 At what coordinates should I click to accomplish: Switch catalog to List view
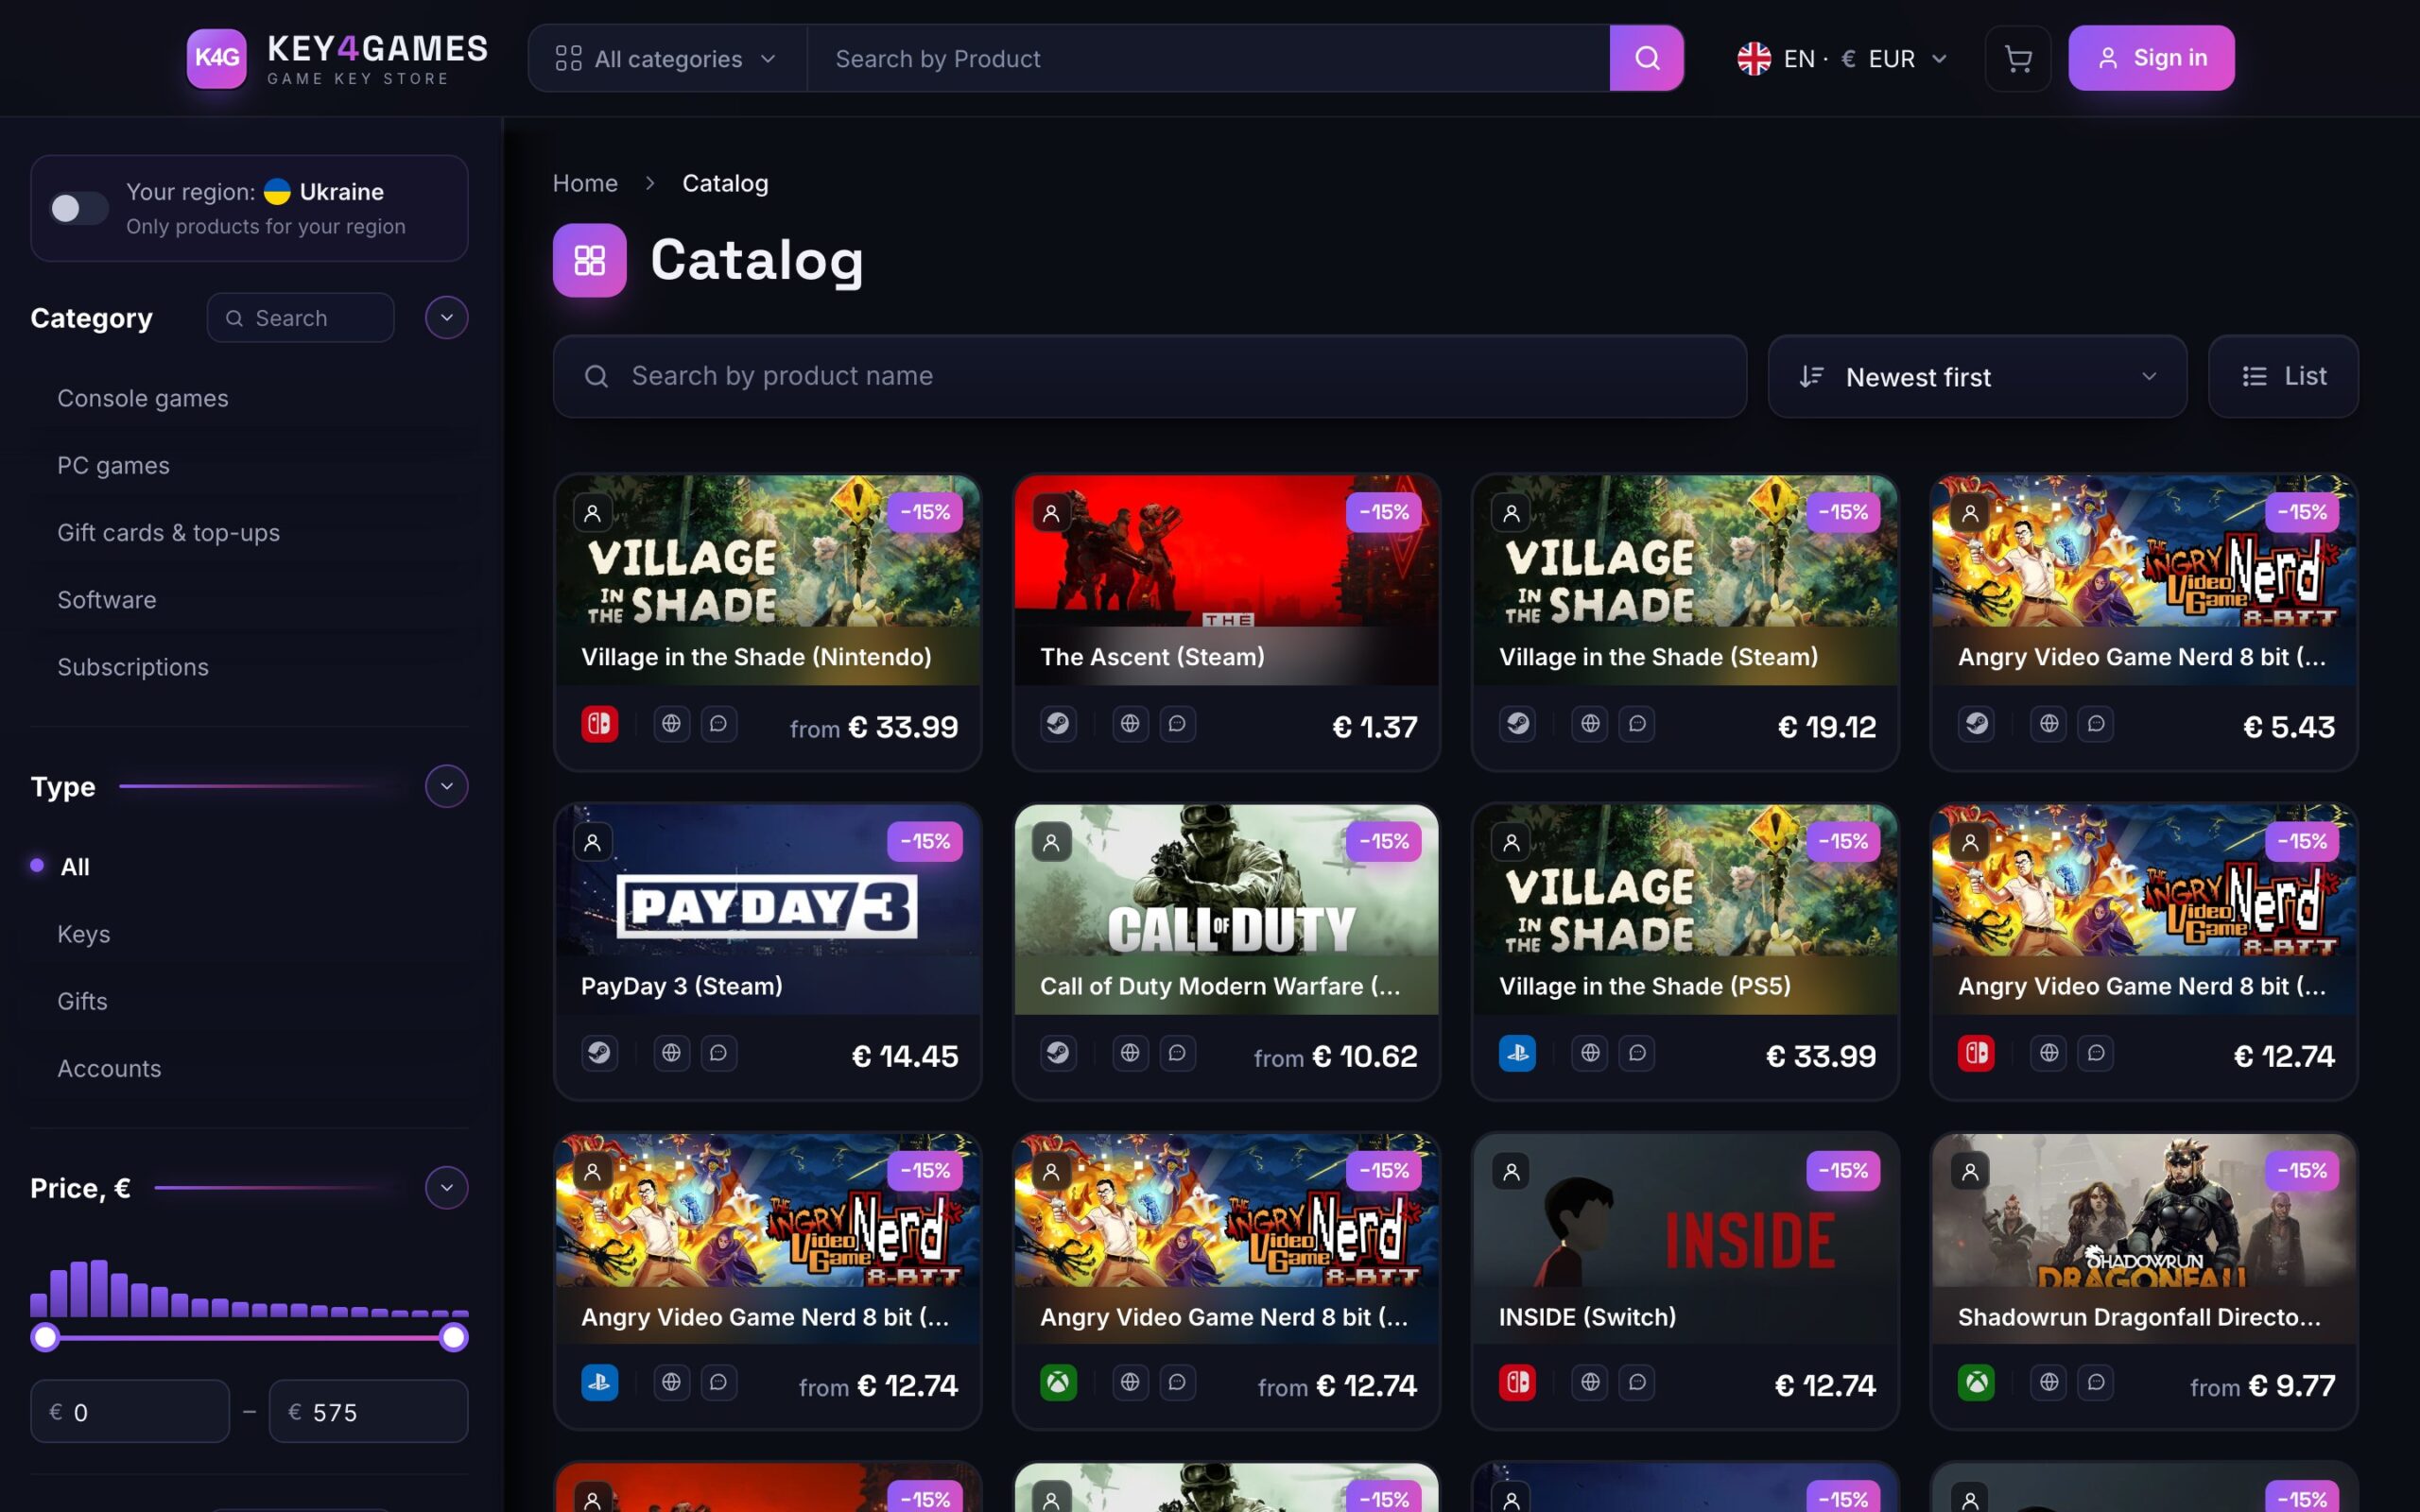coord(2283,376)
